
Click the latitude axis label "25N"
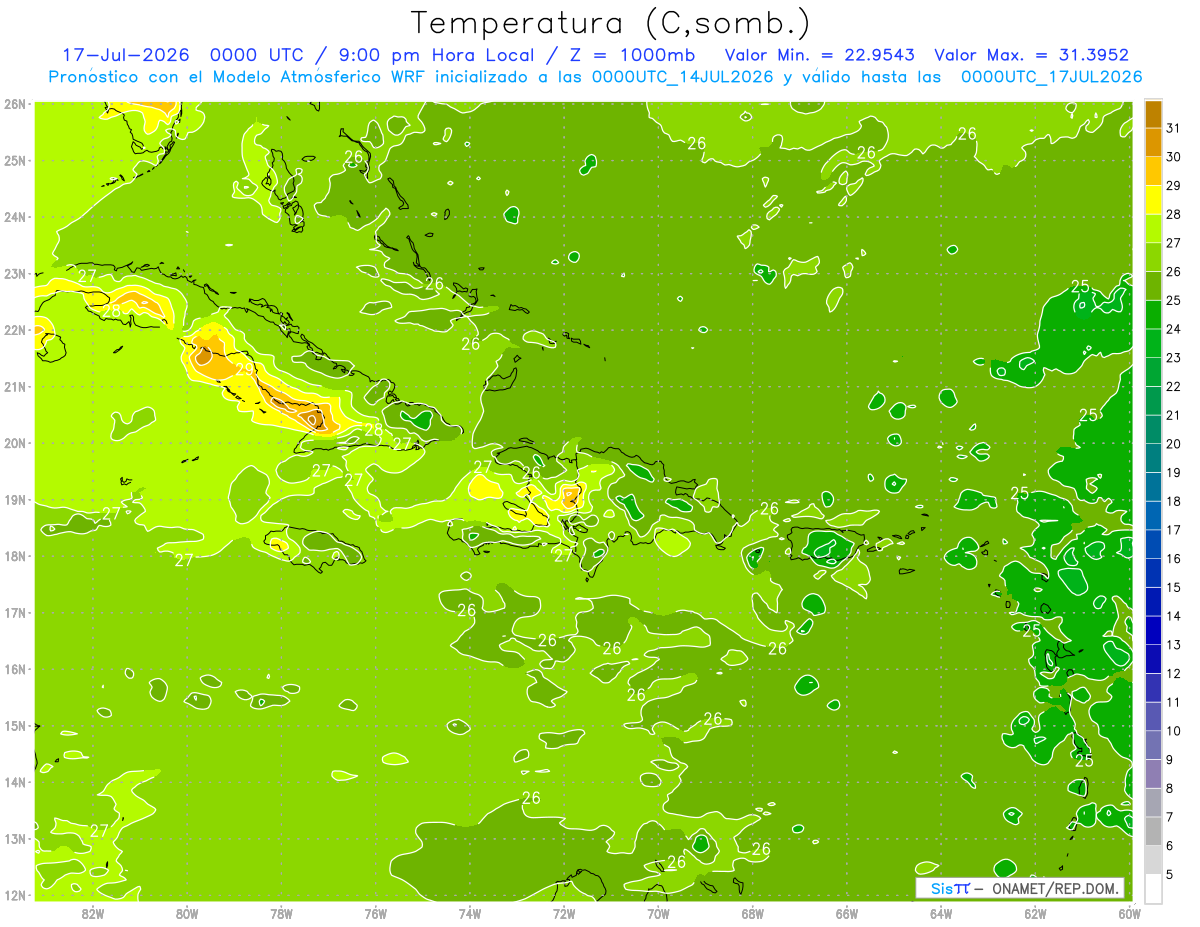(x=15, y=161)
